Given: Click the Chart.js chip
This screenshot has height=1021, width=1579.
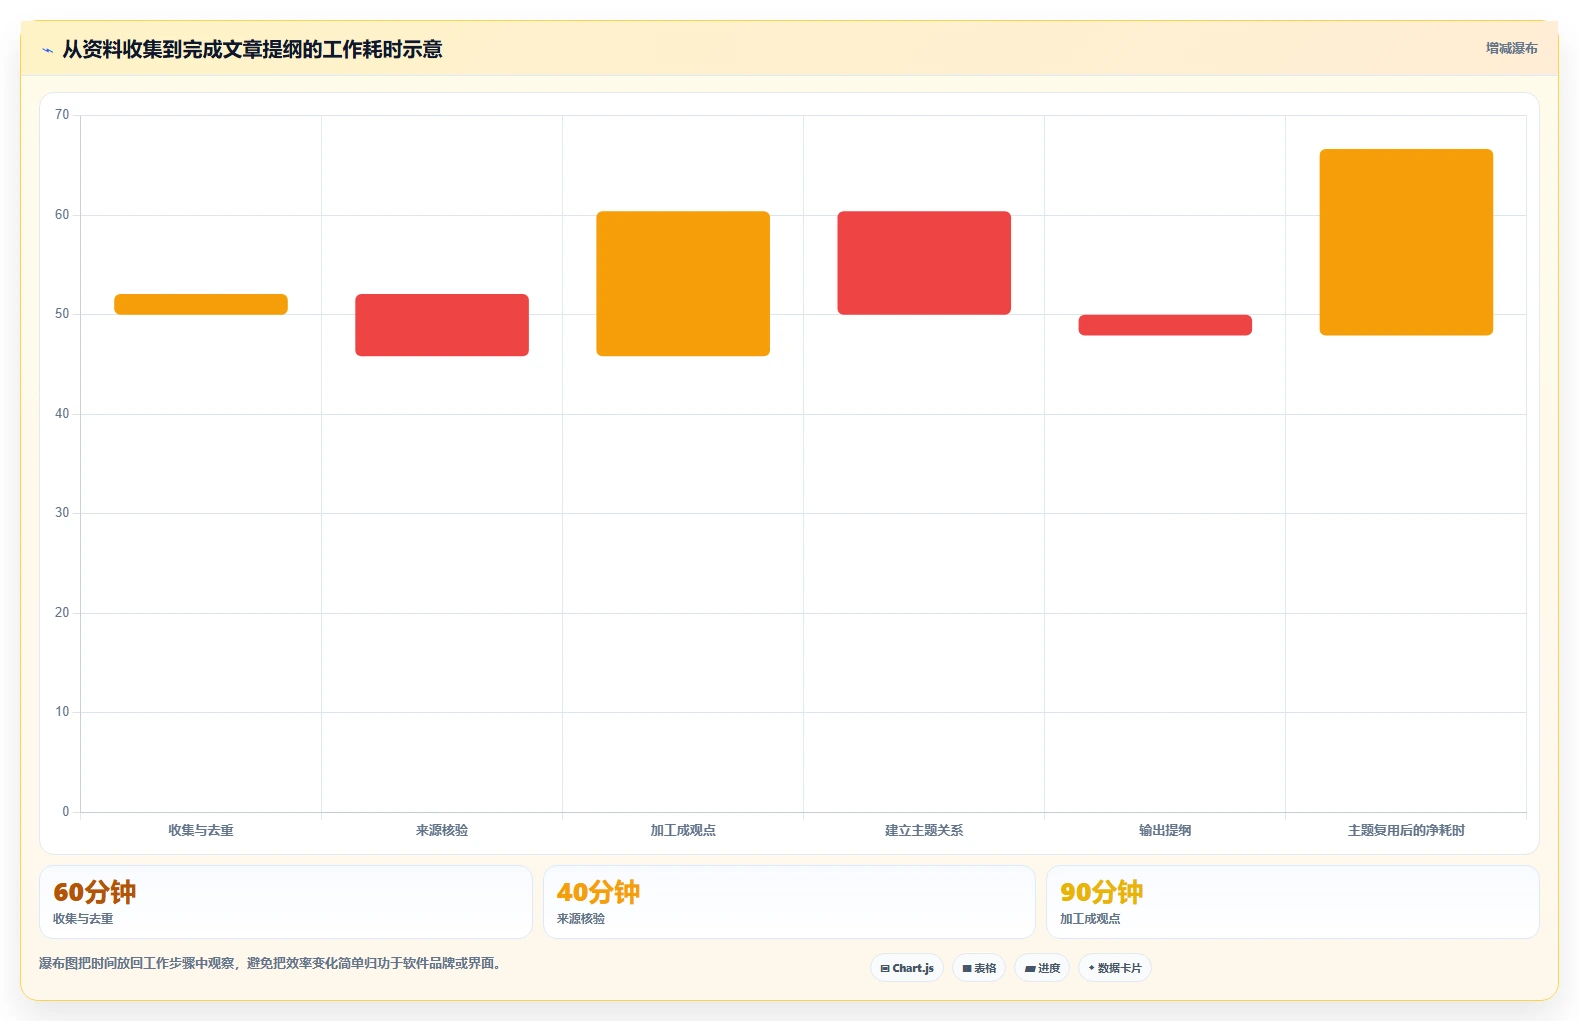Looking at the screenshot, I should 907,968.
